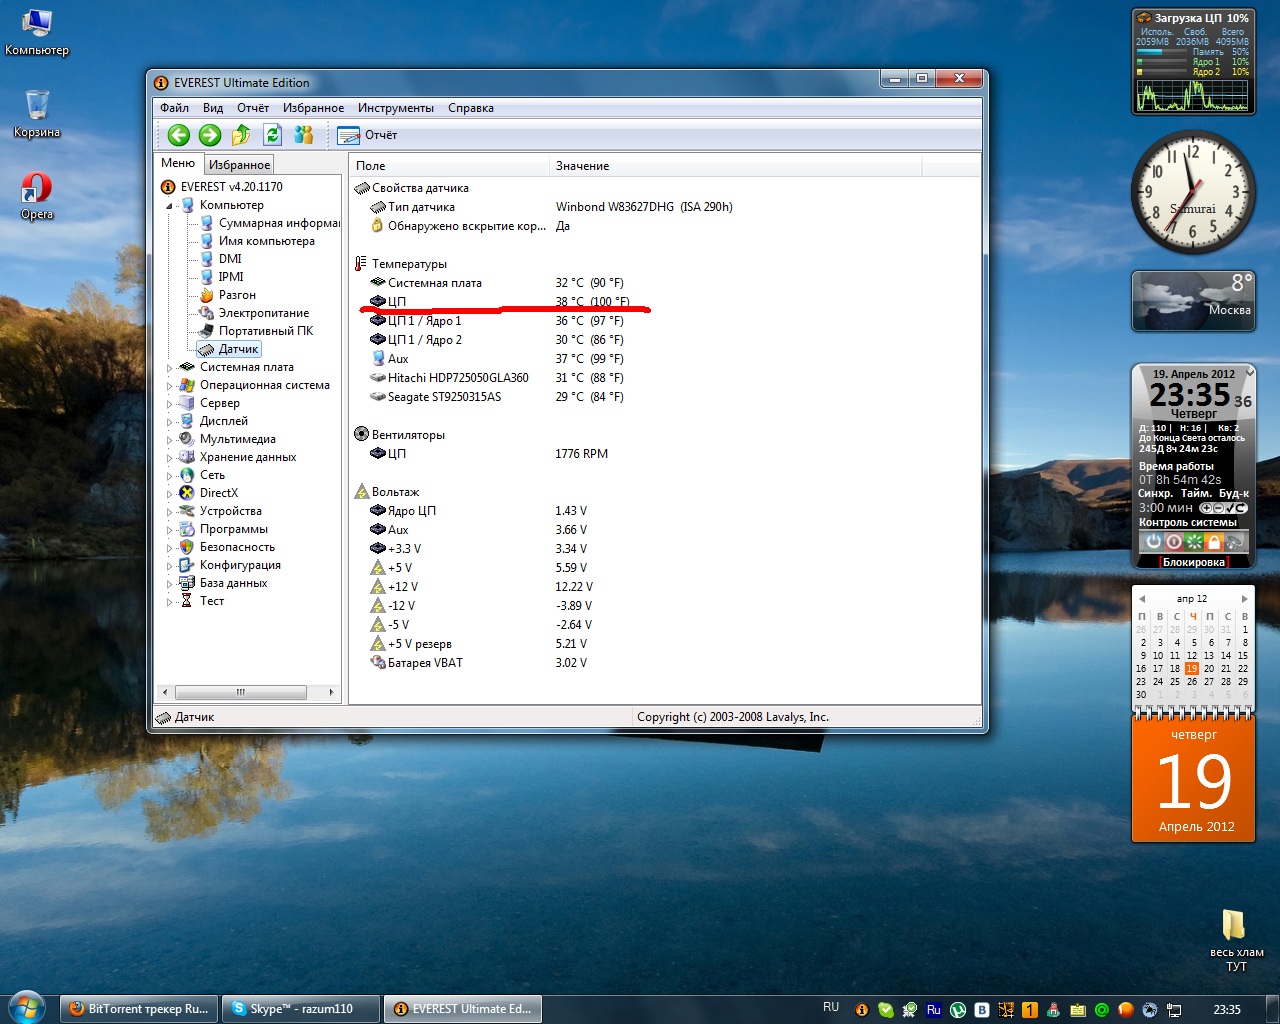Go back with the green left arrow
Screen dimensions: 1280x1024
coord(179,135)
